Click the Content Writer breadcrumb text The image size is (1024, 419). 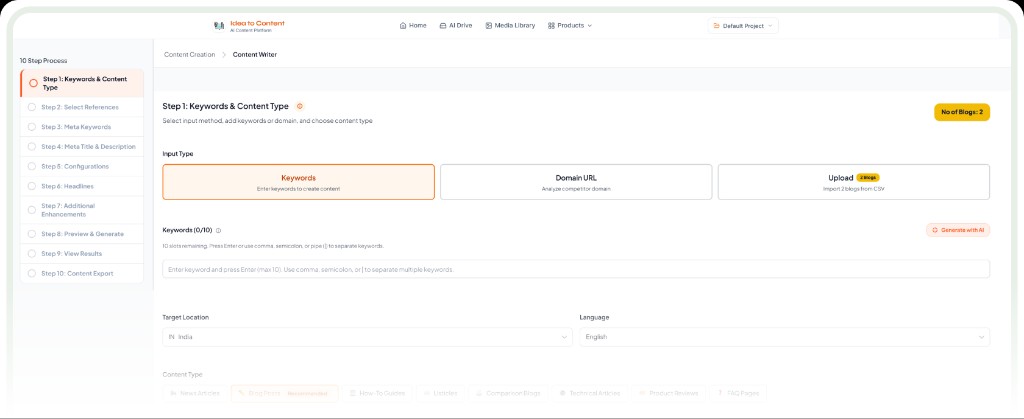255,55
